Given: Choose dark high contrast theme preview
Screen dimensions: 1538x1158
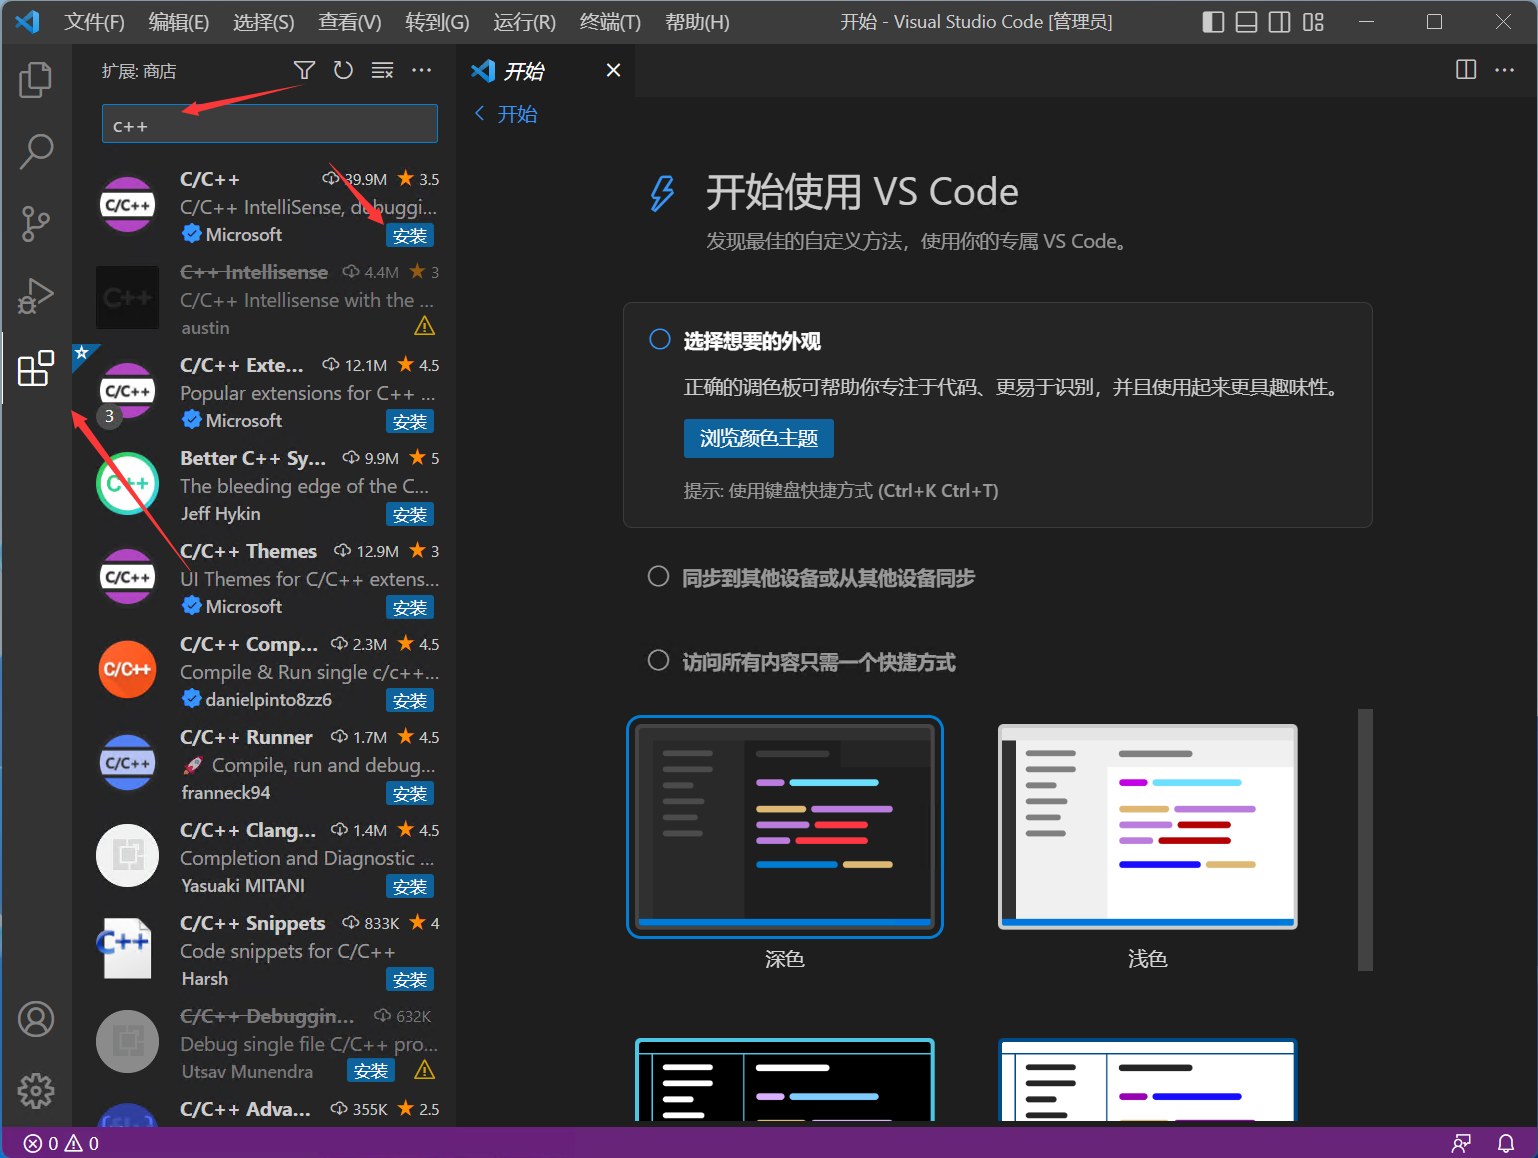Looking at the screenshot, I should 785,1079.
